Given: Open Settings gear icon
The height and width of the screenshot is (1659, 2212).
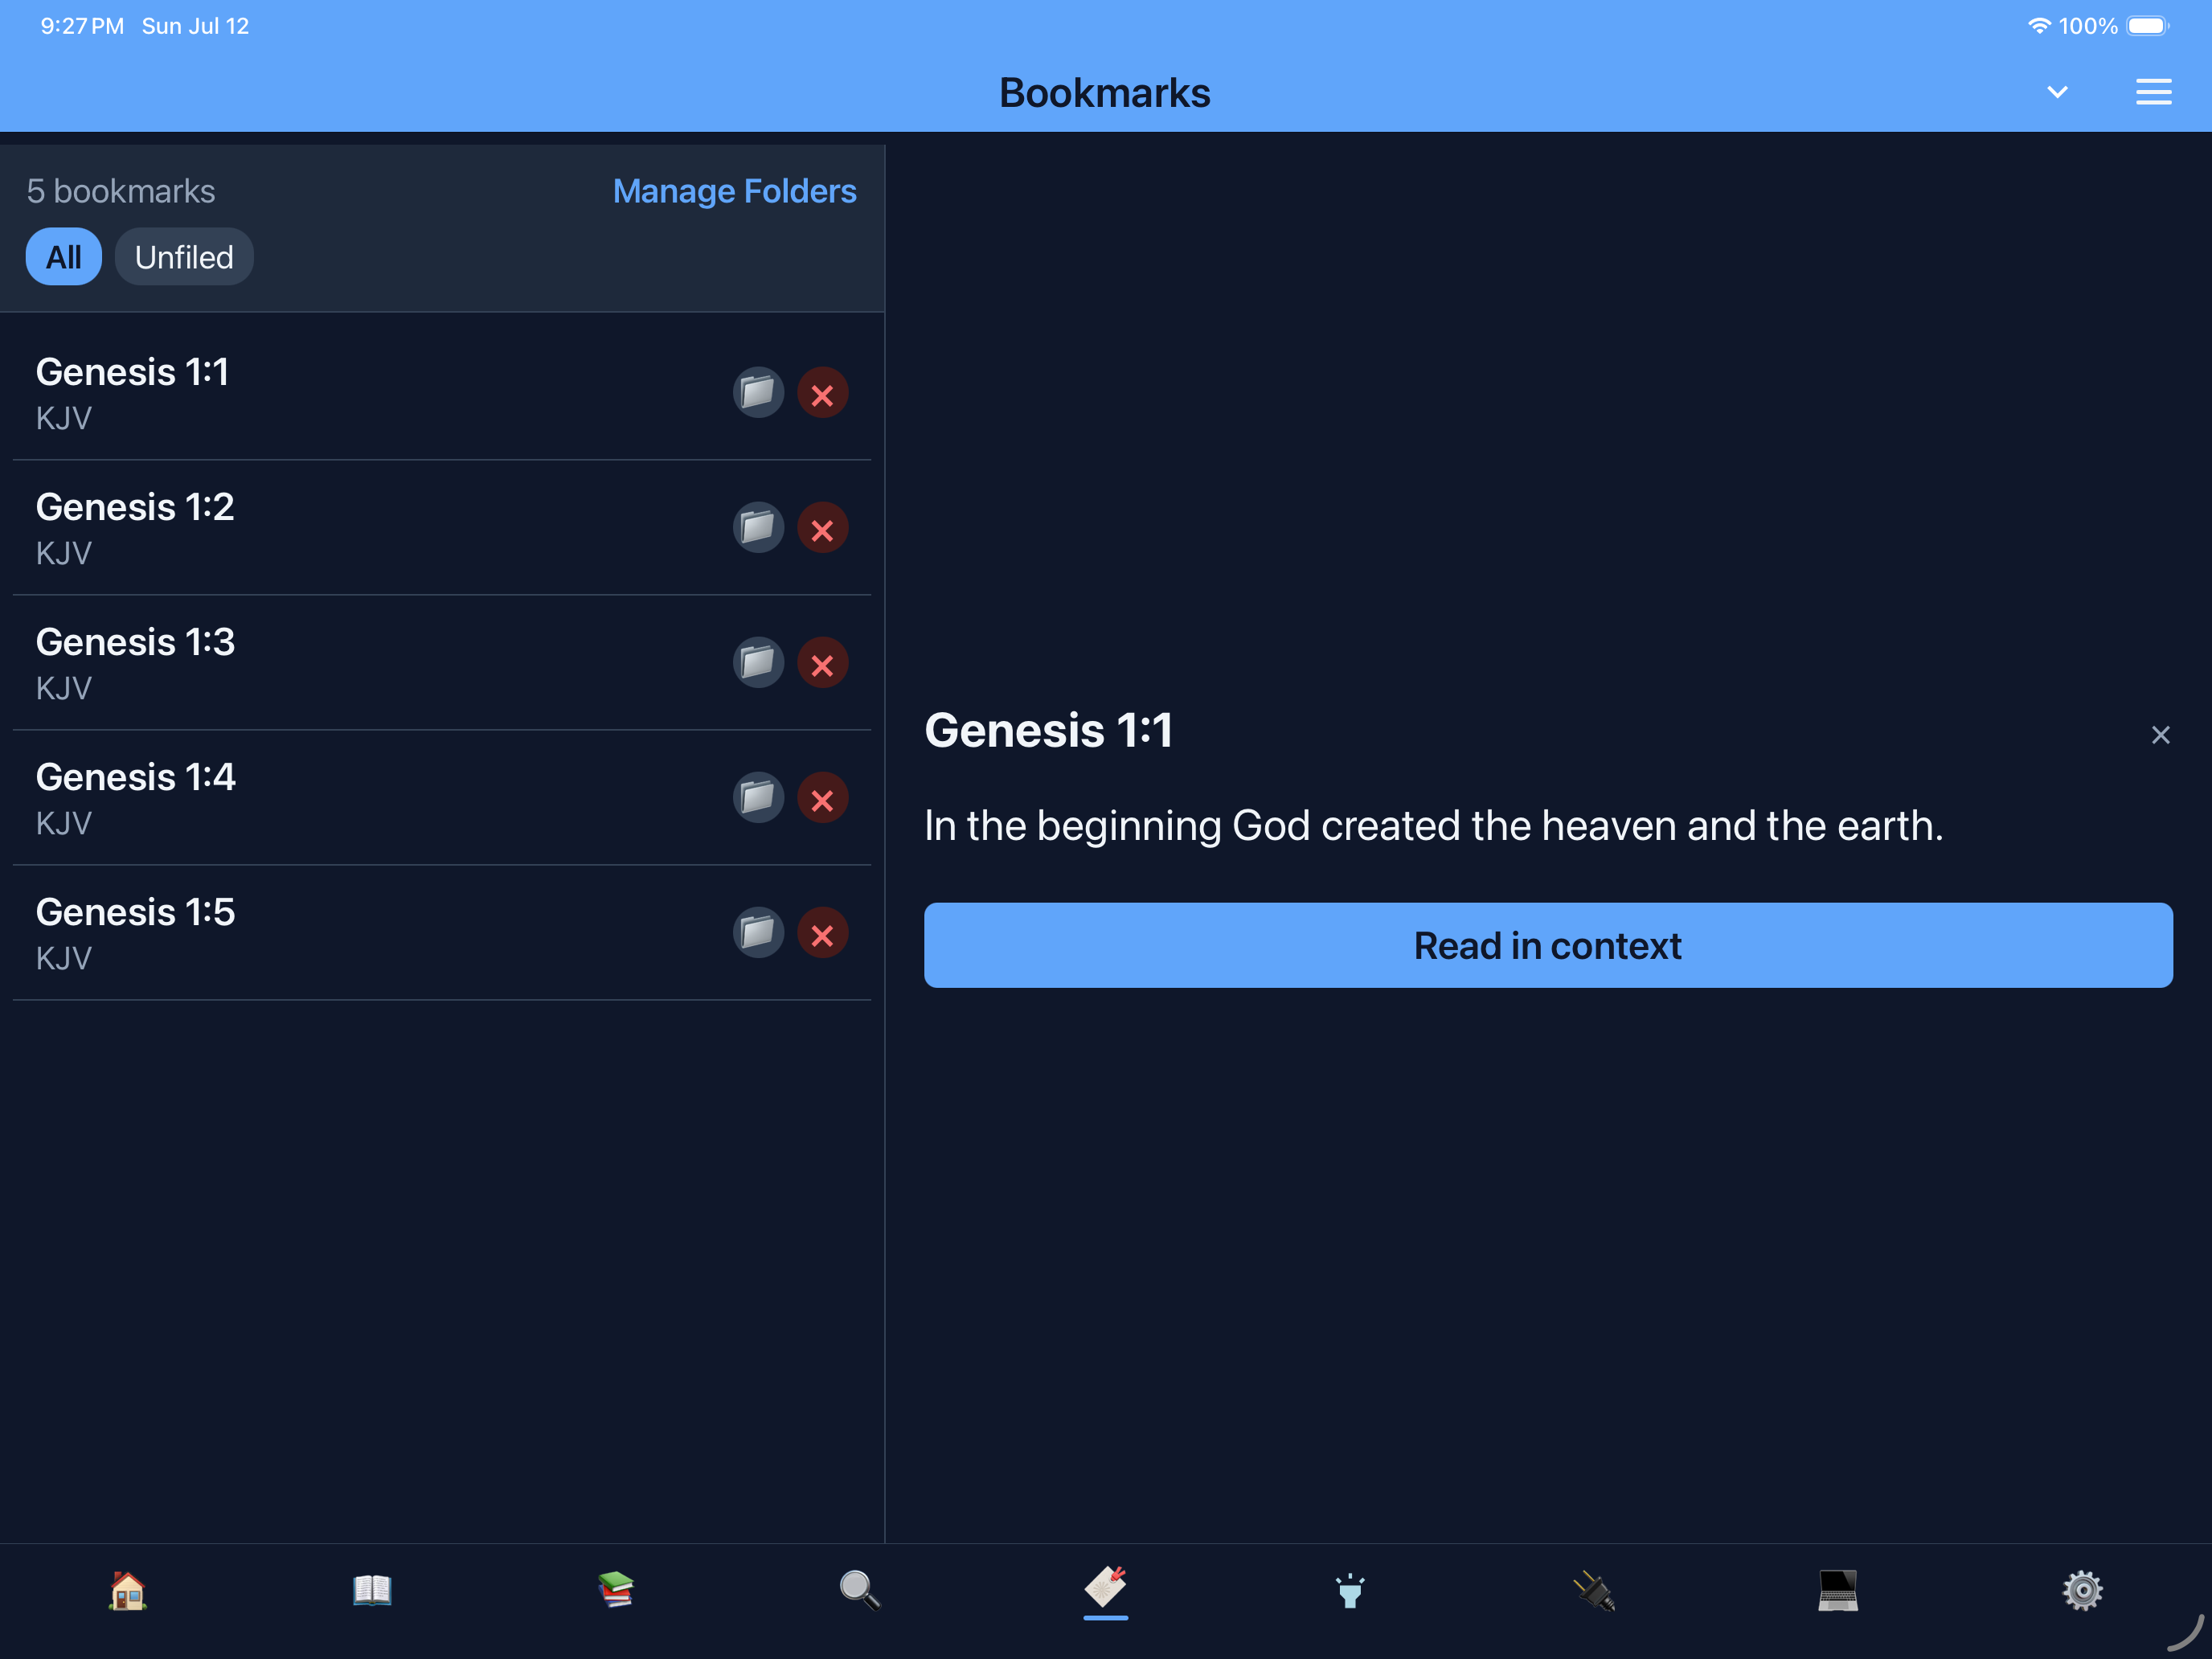Looking at the screenshot, I should [2083, 1590].
